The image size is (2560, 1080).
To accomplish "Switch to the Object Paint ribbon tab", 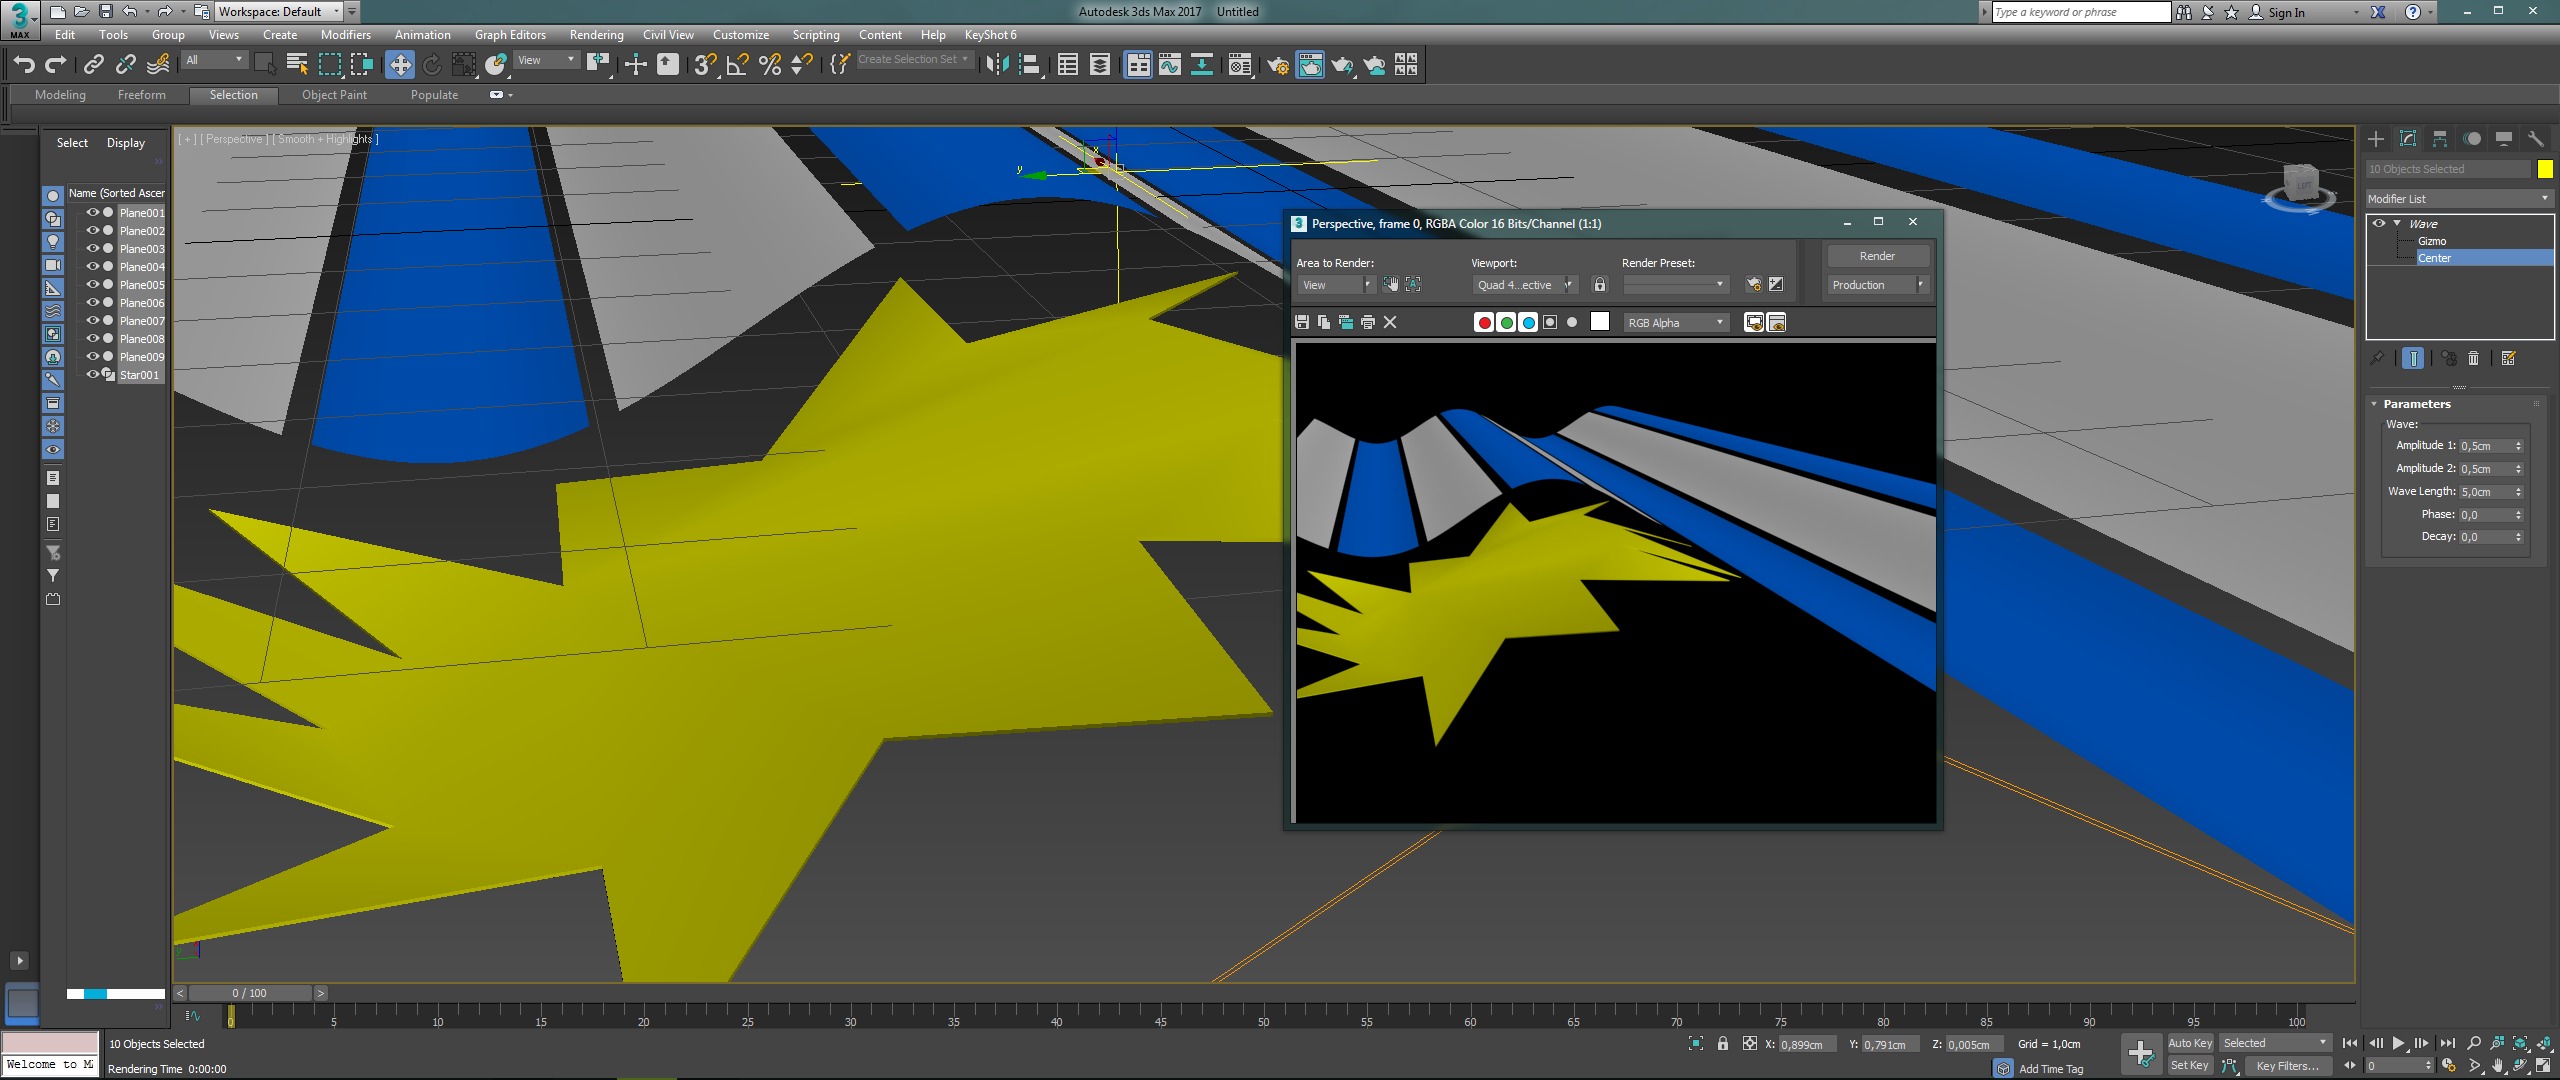I will (334, 95).
